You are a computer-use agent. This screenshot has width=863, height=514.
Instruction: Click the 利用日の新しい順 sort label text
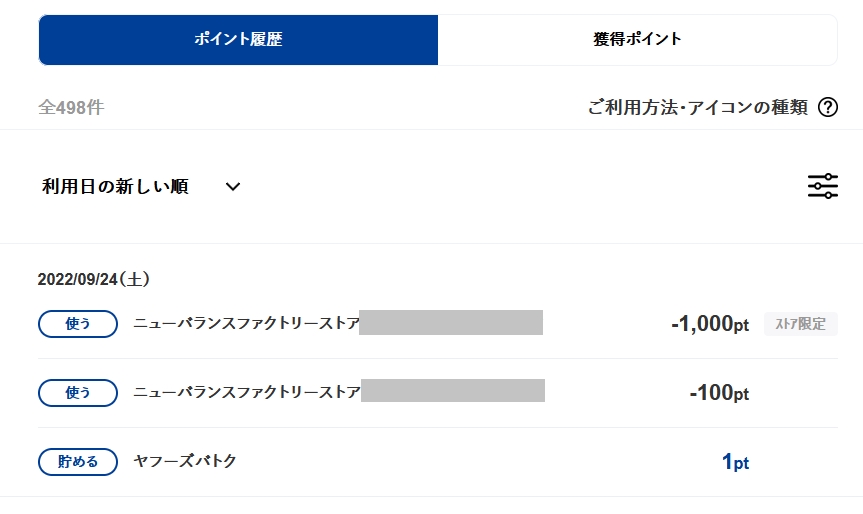(x=116, y=186)
